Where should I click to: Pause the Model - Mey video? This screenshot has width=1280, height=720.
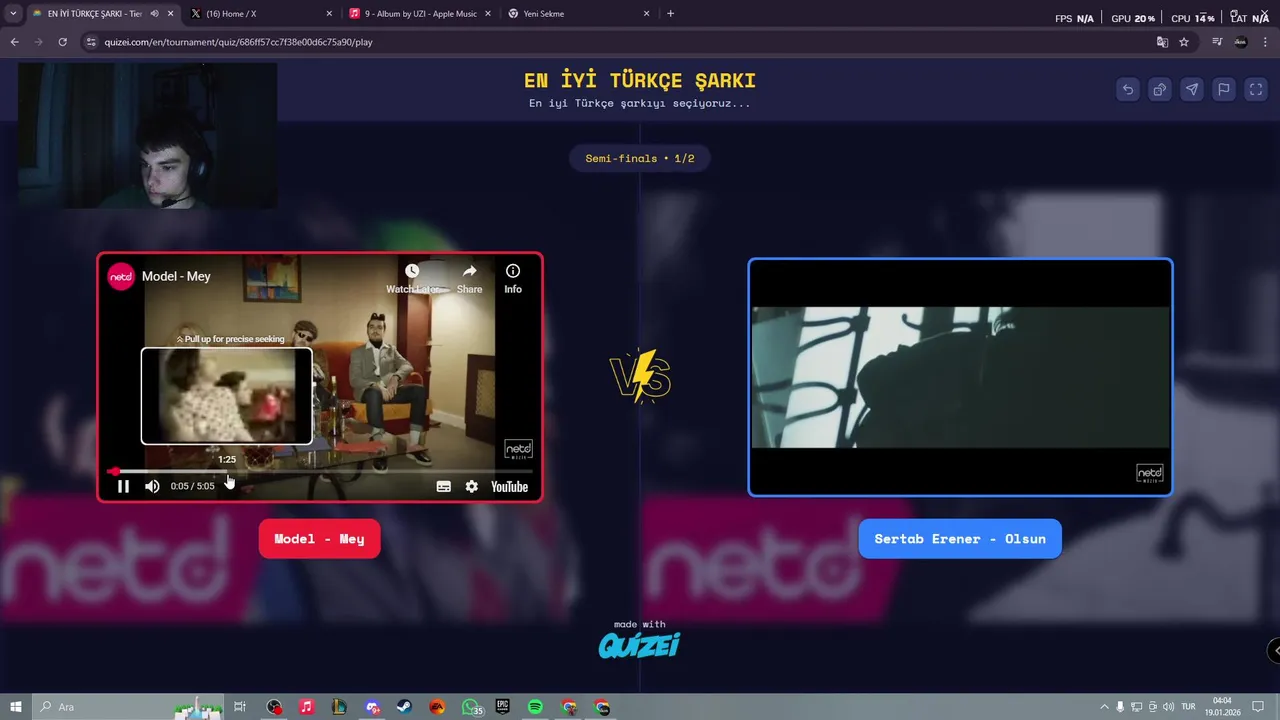pyautogui.click(x=123, y=486)
